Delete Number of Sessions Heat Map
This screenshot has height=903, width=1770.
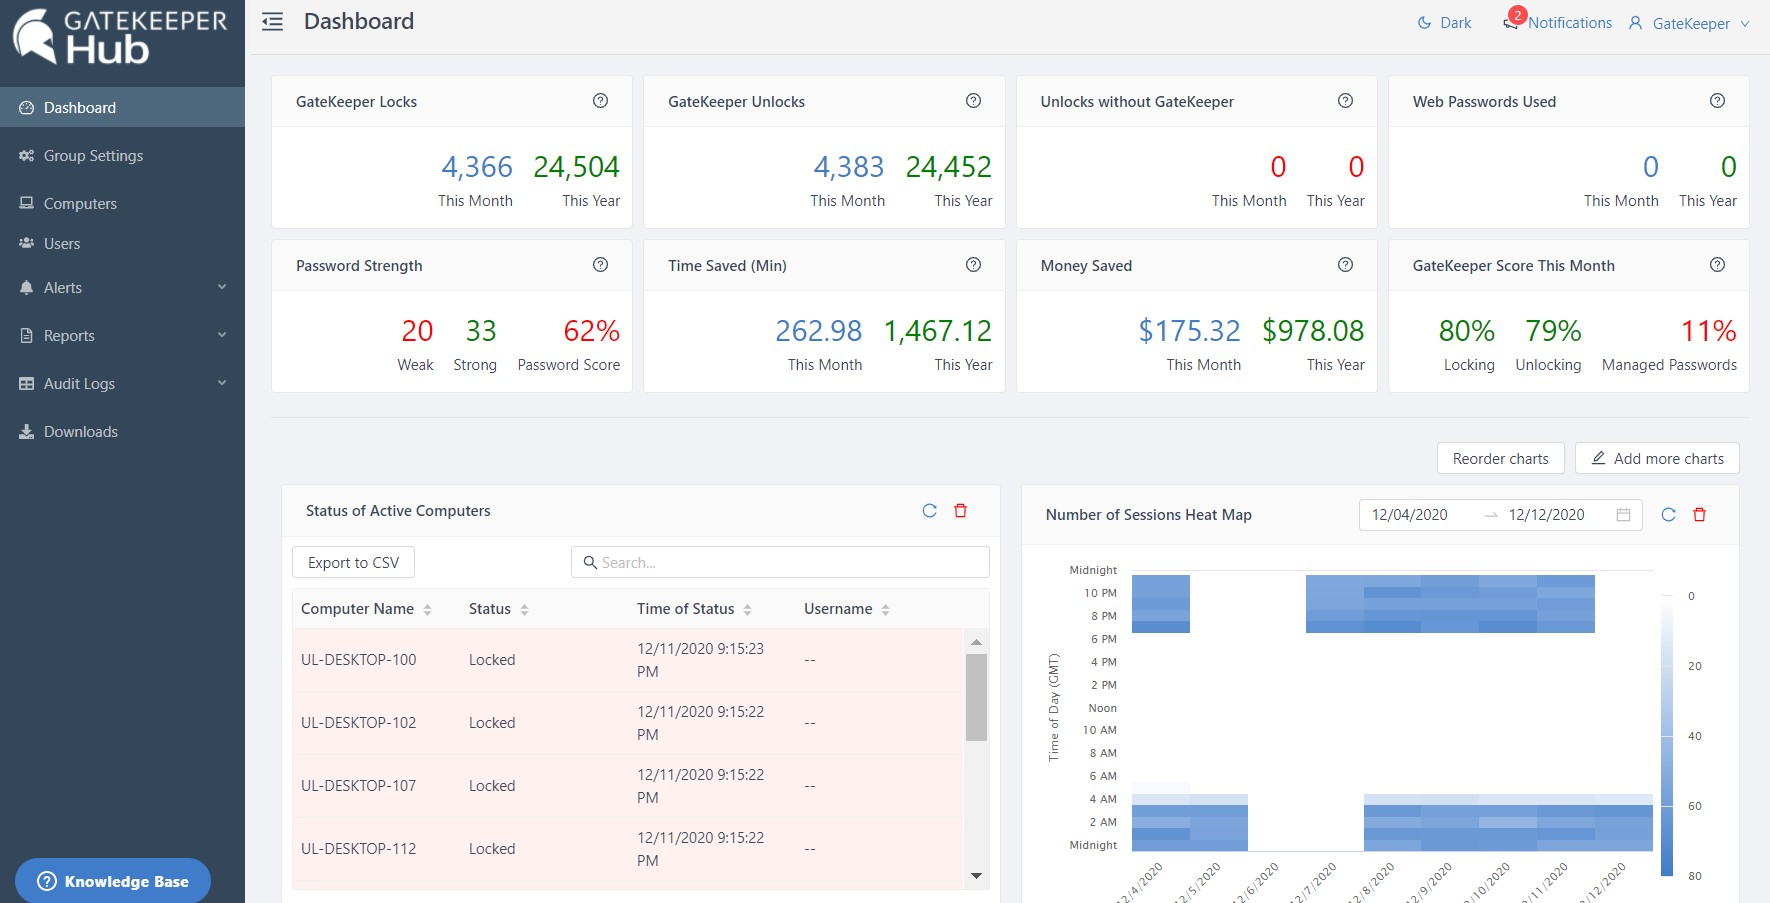tap(1699, 514)
